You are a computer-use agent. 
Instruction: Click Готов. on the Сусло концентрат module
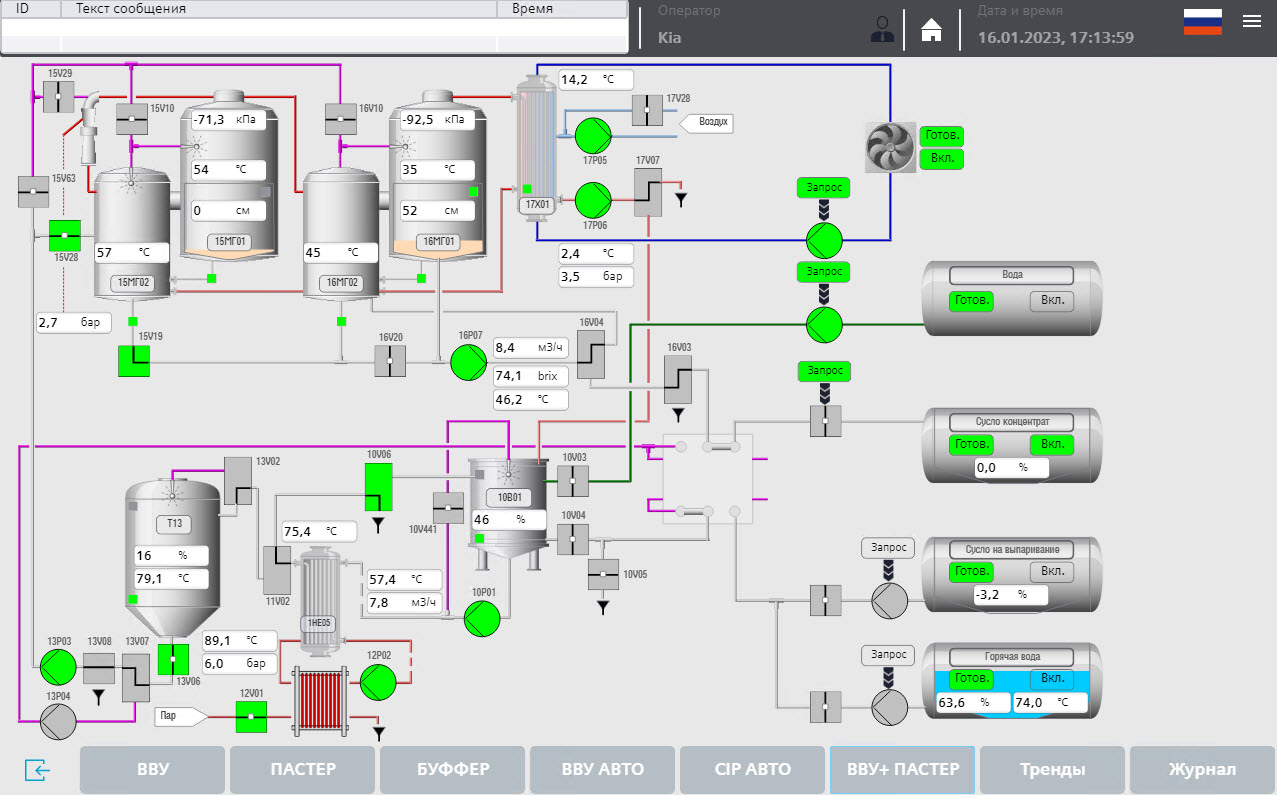point(970,445)
